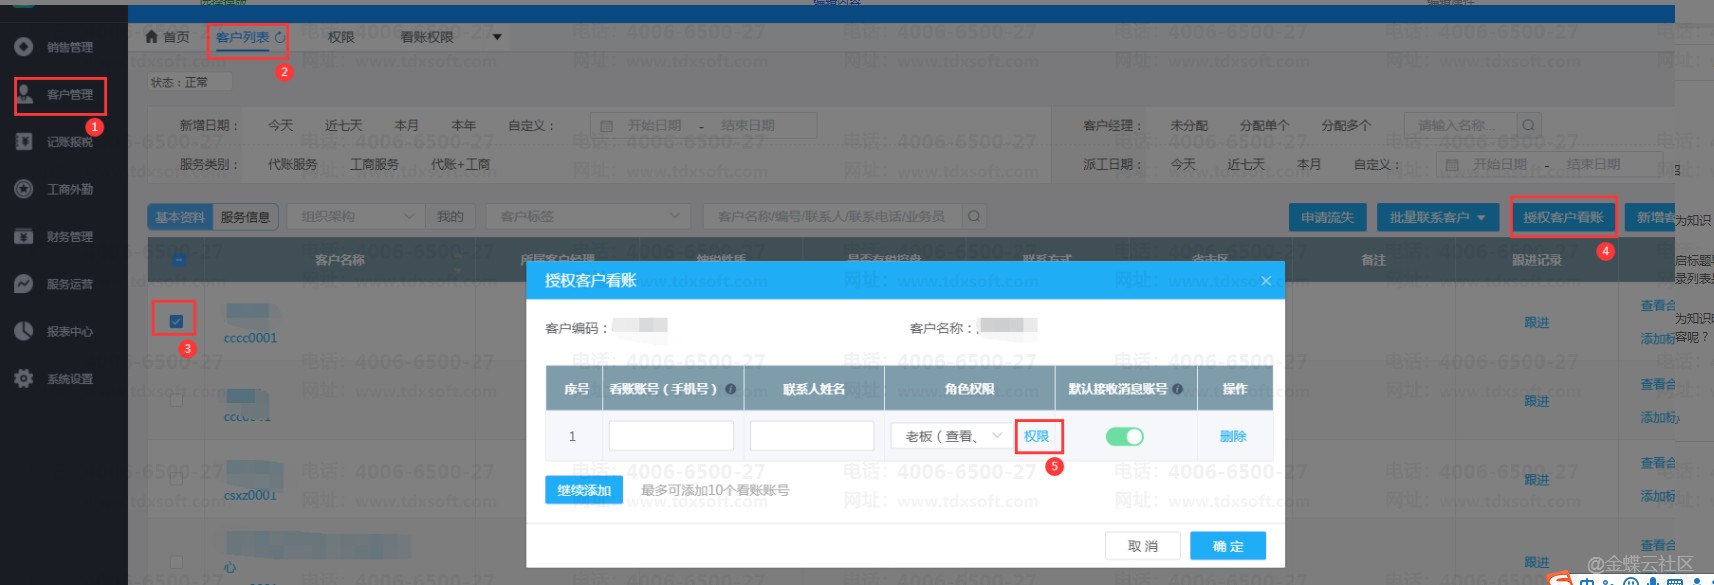Uncheck the checked checkbox for customer cccc0001
The height and width of the screenshot is (585, 1714).
[x=176, y=321]
